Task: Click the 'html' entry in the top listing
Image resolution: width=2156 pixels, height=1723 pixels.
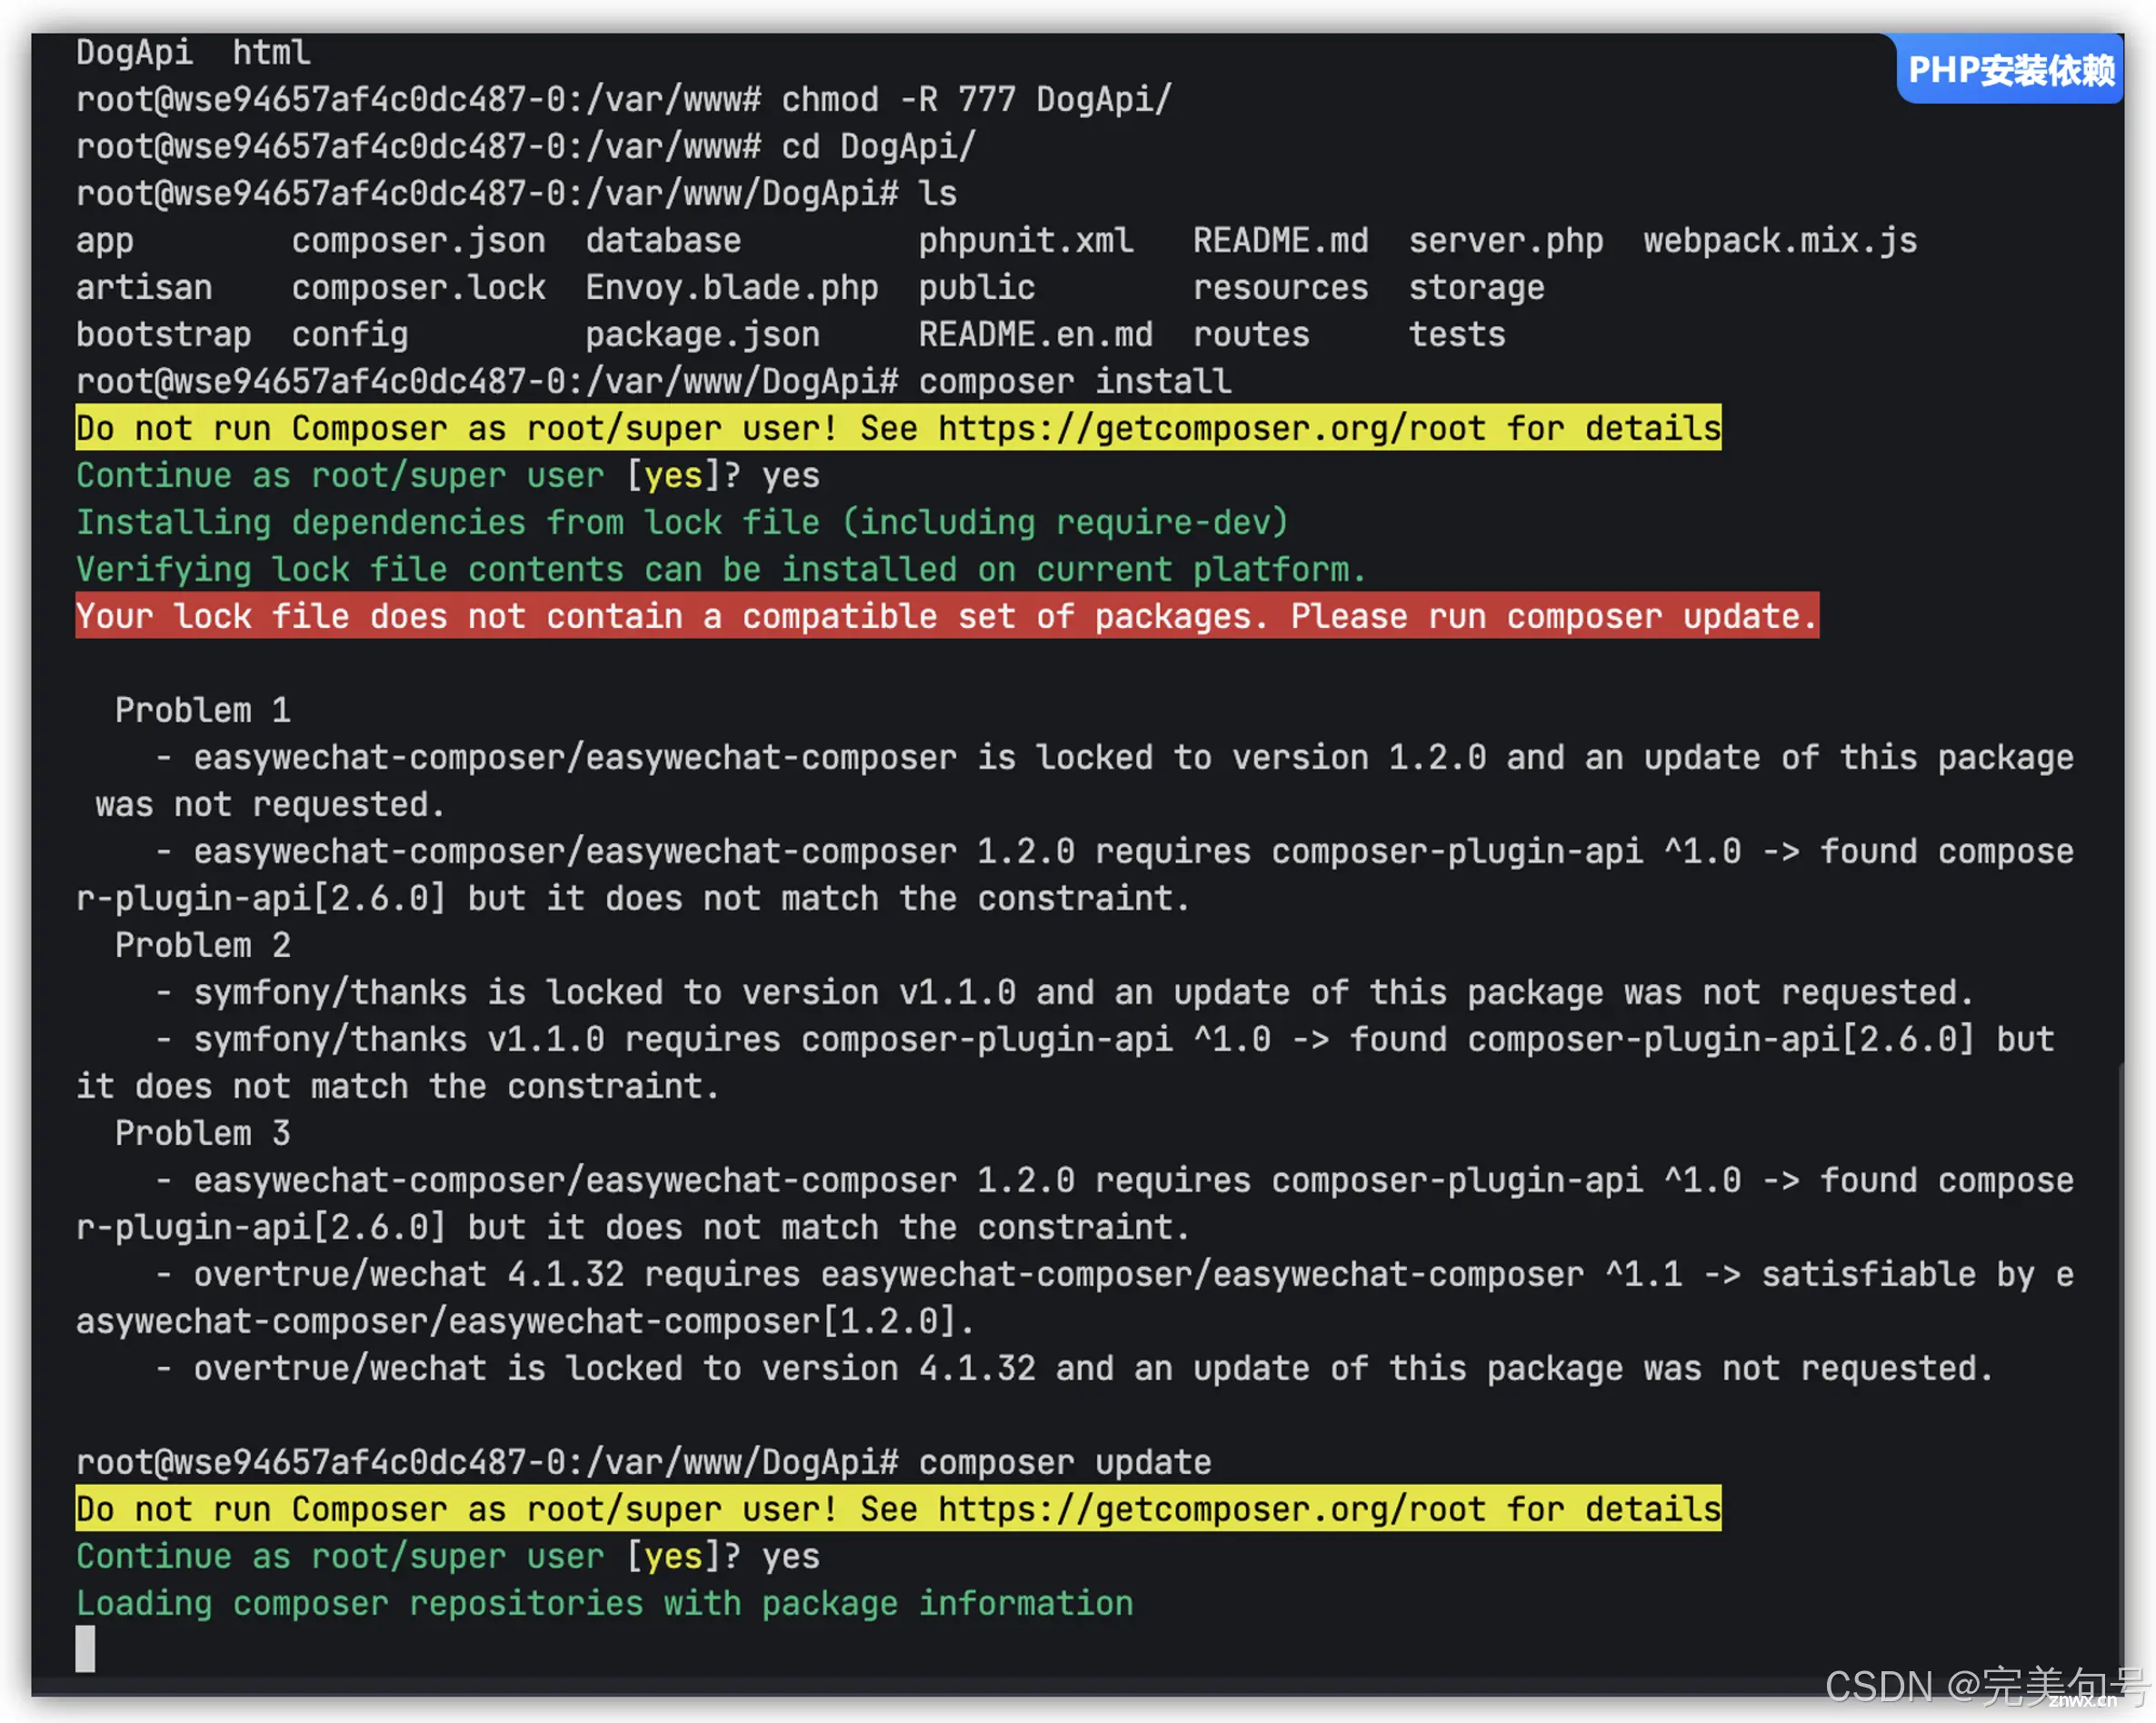Action: tap(272, 52)
